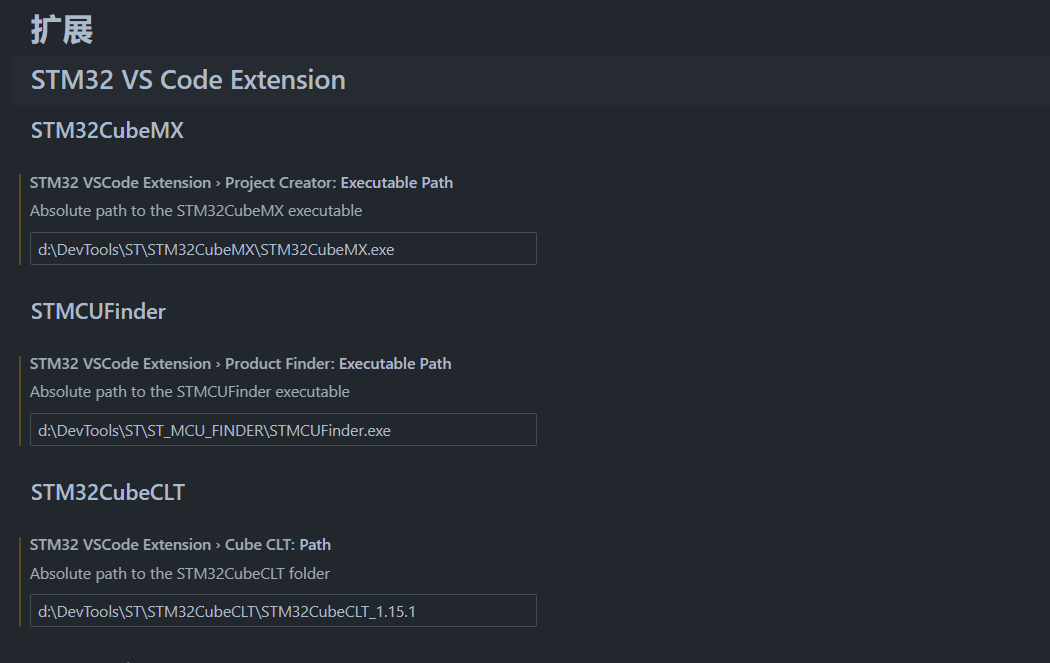The width and height of the screenshot is (1050, 663).
Task: Click the 'Project Creator: Executable Path' setting title
Action: (x=241, y=183)
